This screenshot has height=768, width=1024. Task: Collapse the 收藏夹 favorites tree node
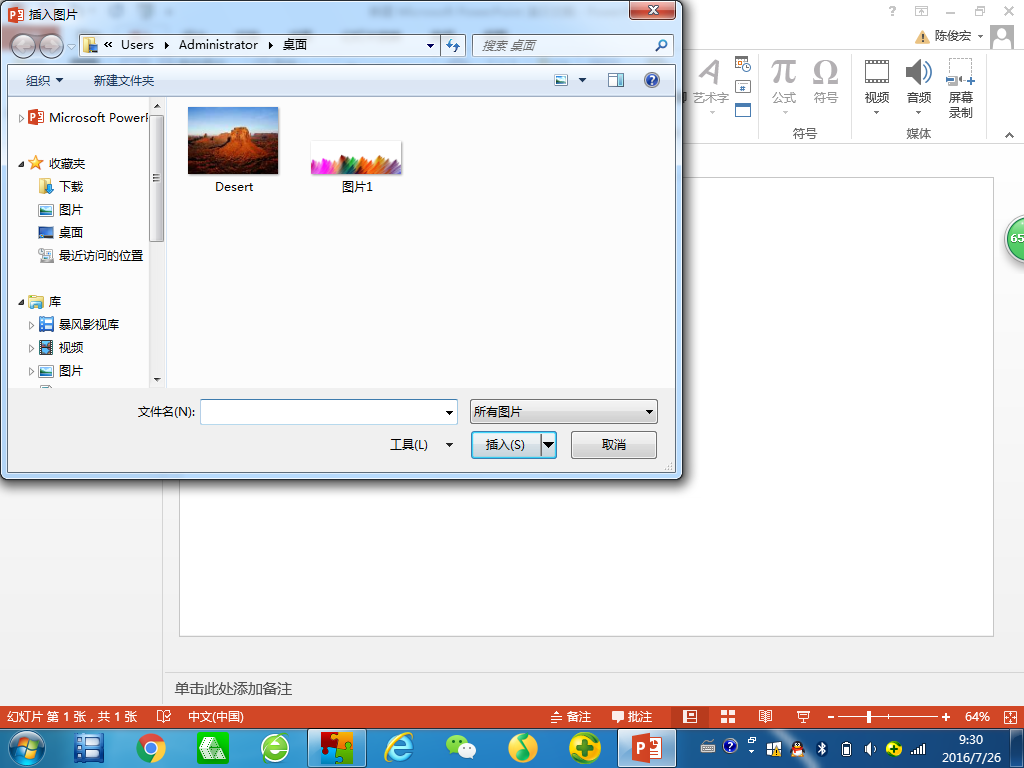(21, 164)
